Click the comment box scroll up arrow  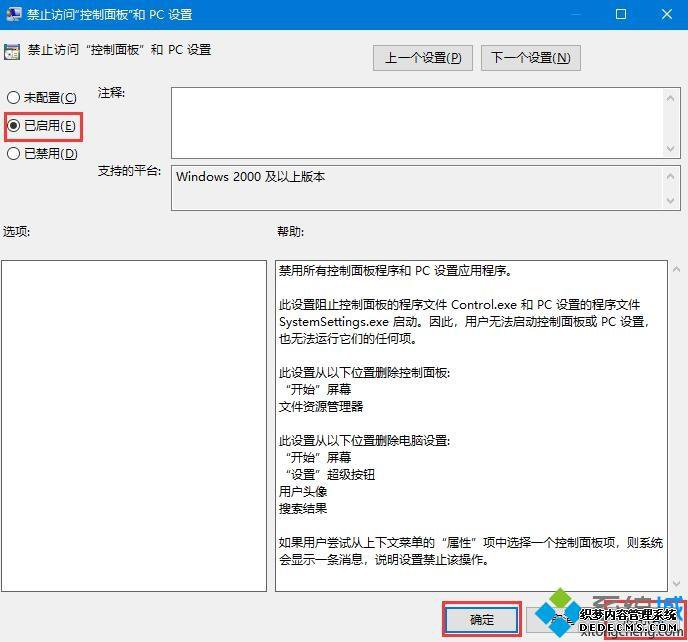pyautogui.click(x=670, y=98)
